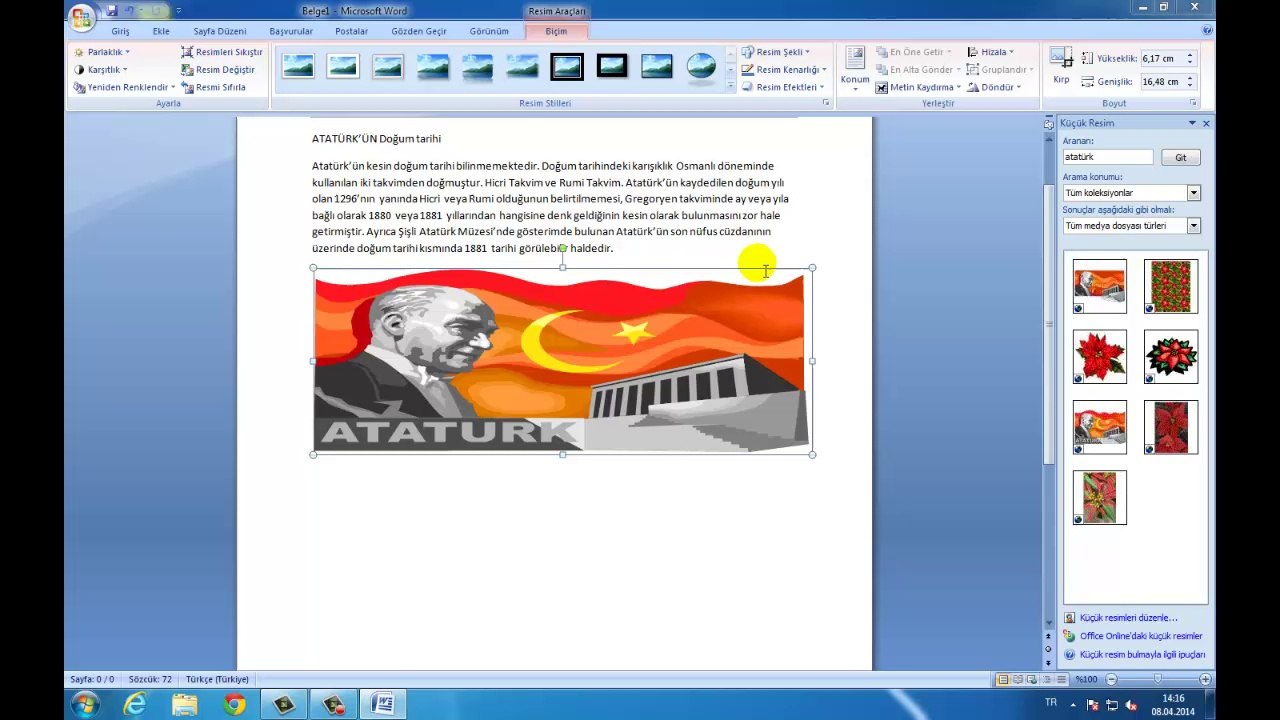This screenshot has height=720, width=1280.
Task: Switch to the Sayfa Düzeni tab
Action: point(219,31)
